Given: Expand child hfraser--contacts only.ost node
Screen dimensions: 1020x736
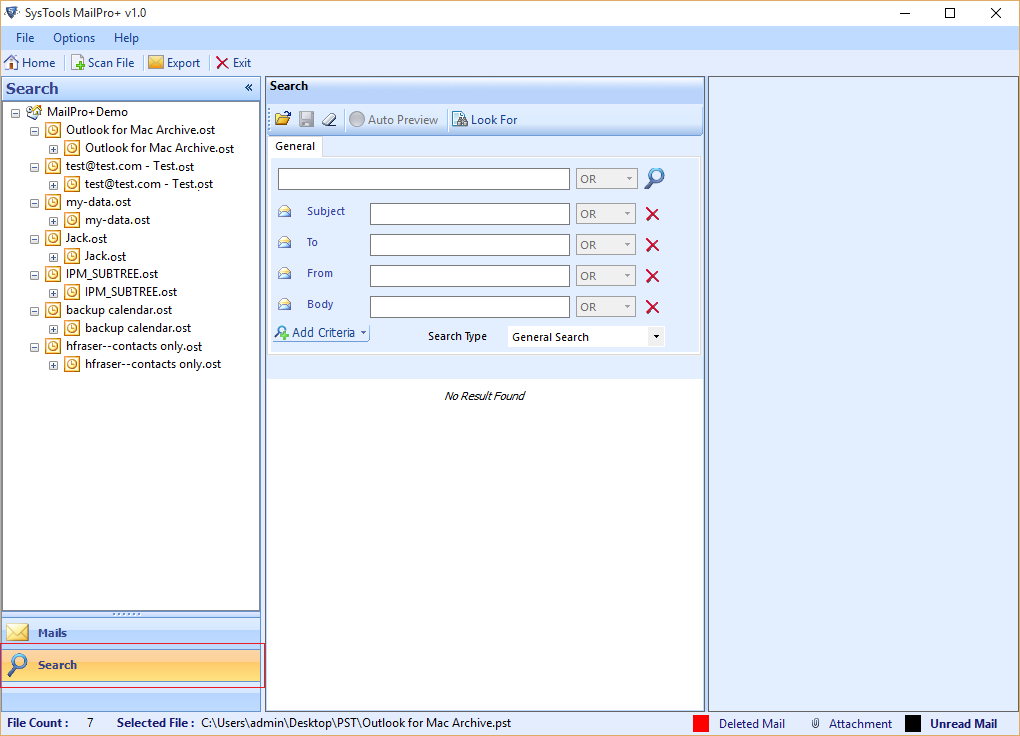Looking at the screenshot, I should click(x=53, y=366).
